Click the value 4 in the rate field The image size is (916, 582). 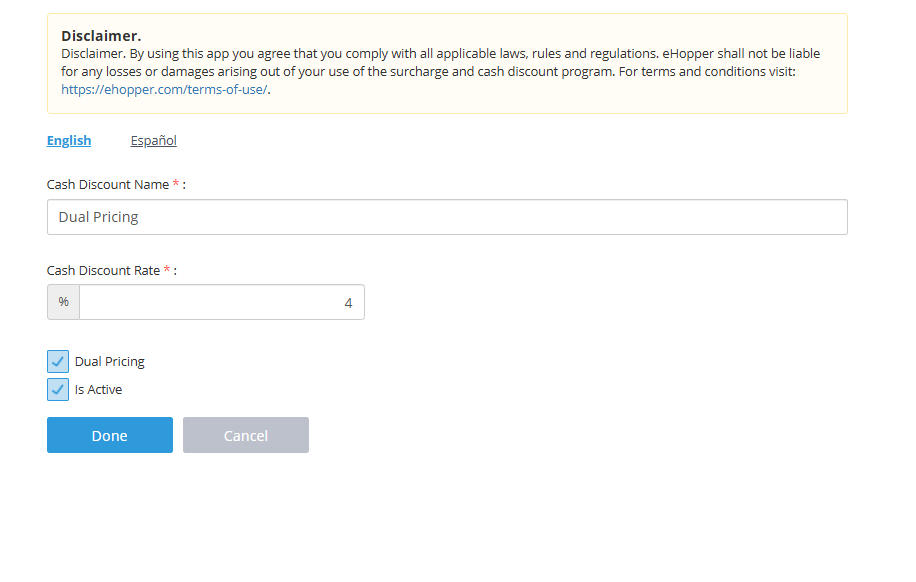pos(348,303)
